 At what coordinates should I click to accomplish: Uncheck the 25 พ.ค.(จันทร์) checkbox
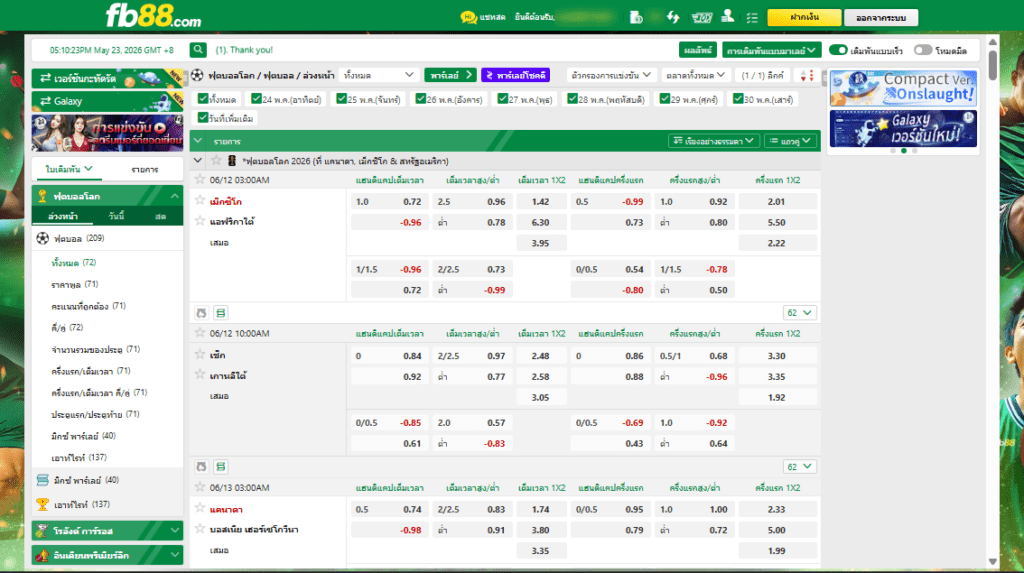click(341, 99)
